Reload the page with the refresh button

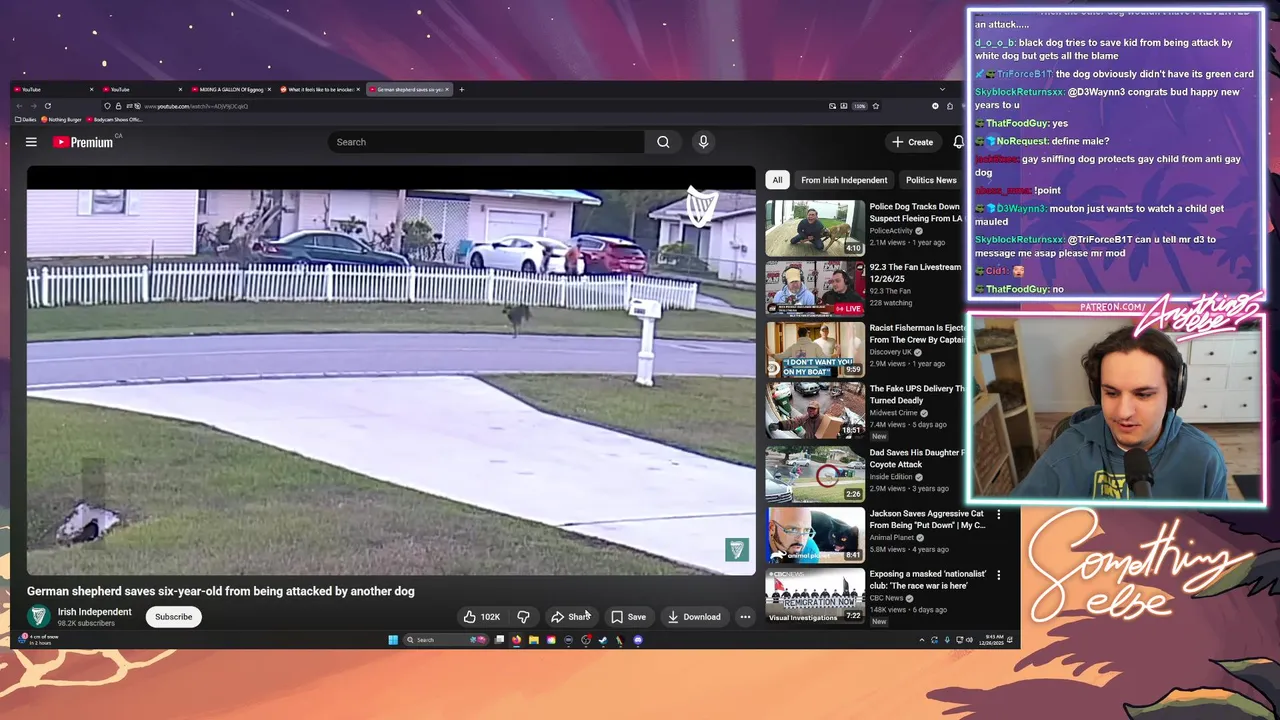47,106
